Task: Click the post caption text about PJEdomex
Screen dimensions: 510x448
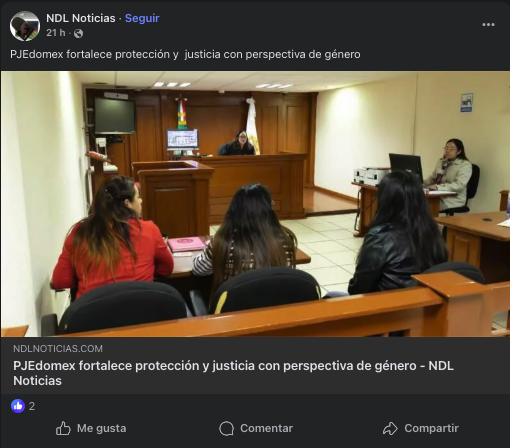Action: [185, 54]
